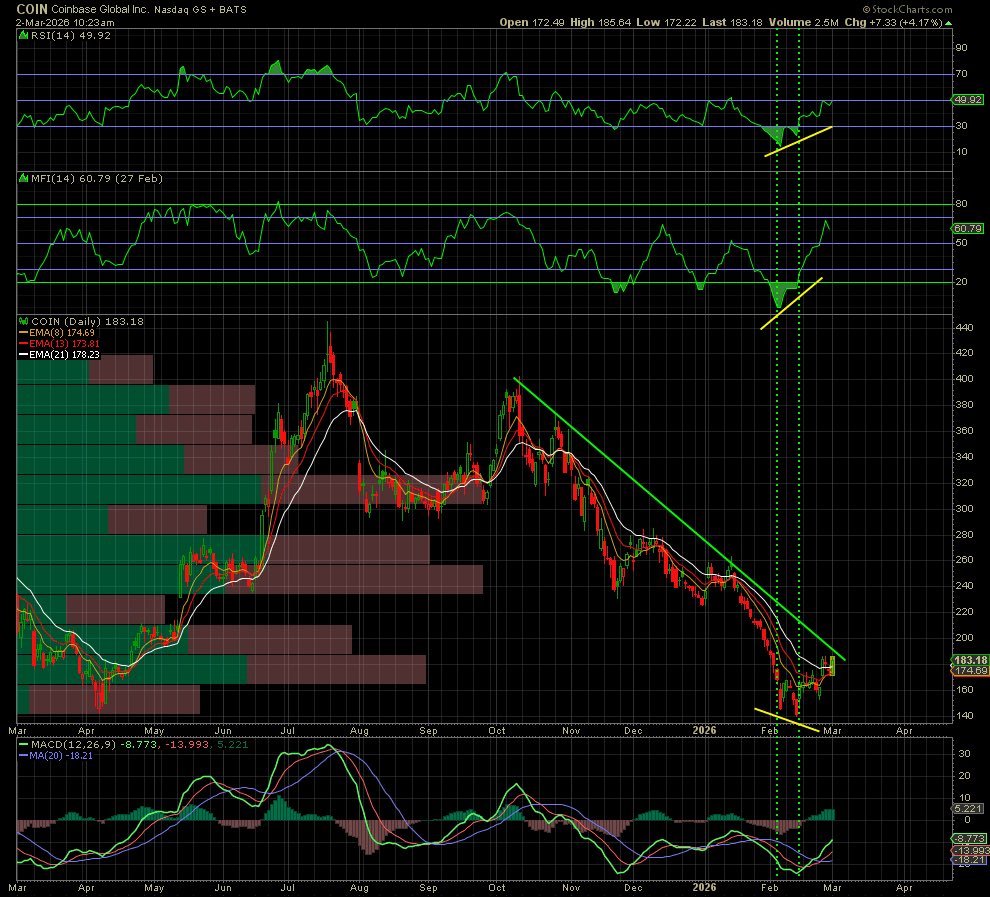This screenshot has height=897, width=990.
Task: Click the 440 price axis label
Action: click(964, 327)
